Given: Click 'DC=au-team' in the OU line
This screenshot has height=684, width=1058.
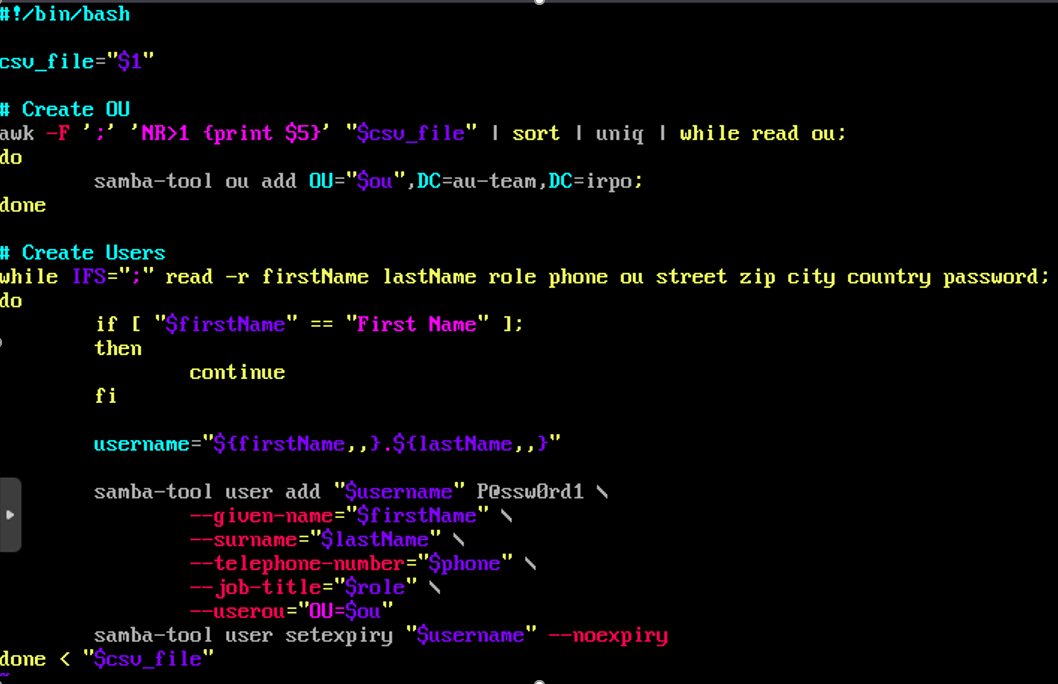Looking at the screenshot, I should pyautogui.click(x=476, y=181).
